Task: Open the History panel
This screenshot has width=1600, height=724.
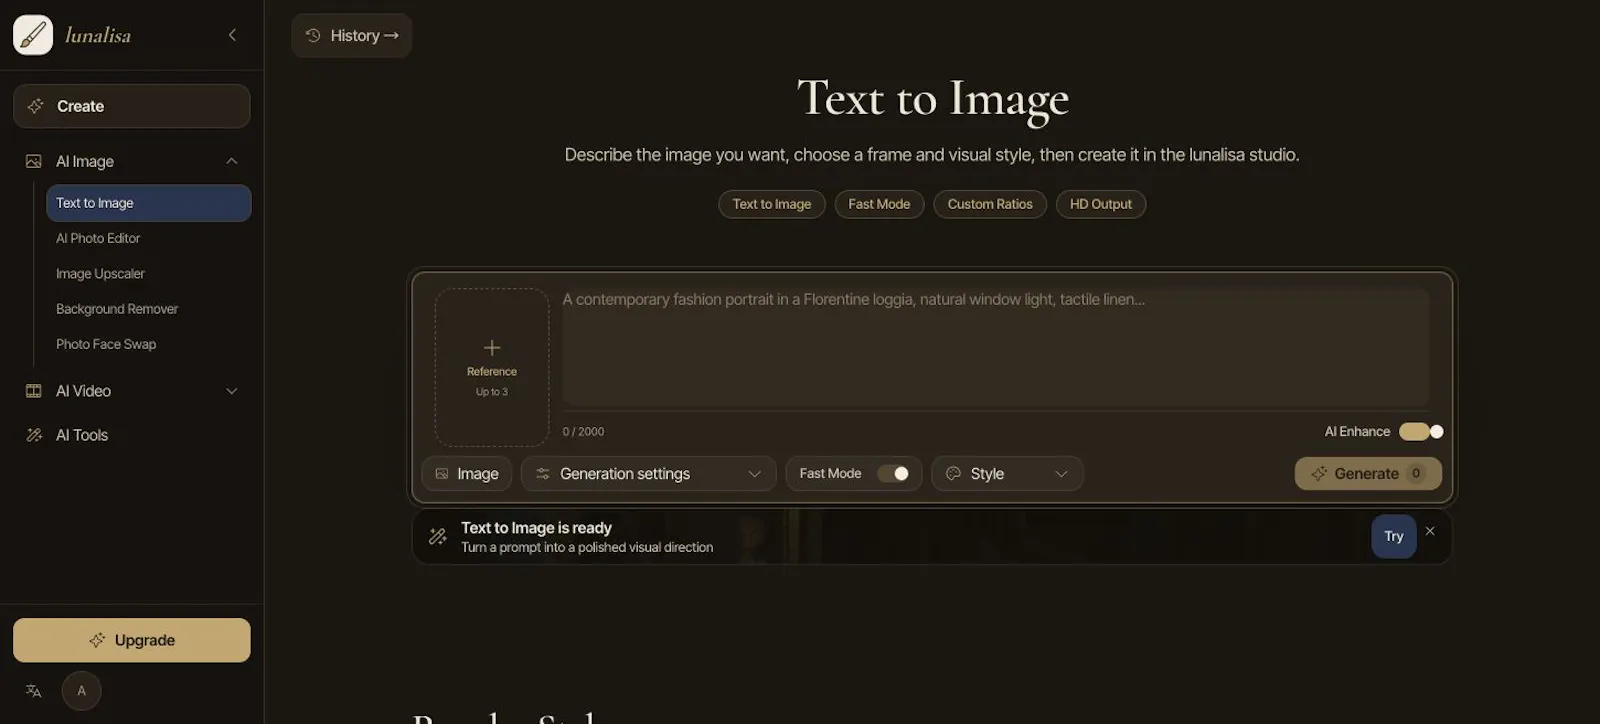Action: pyautogui.click(x=351, y=35)
